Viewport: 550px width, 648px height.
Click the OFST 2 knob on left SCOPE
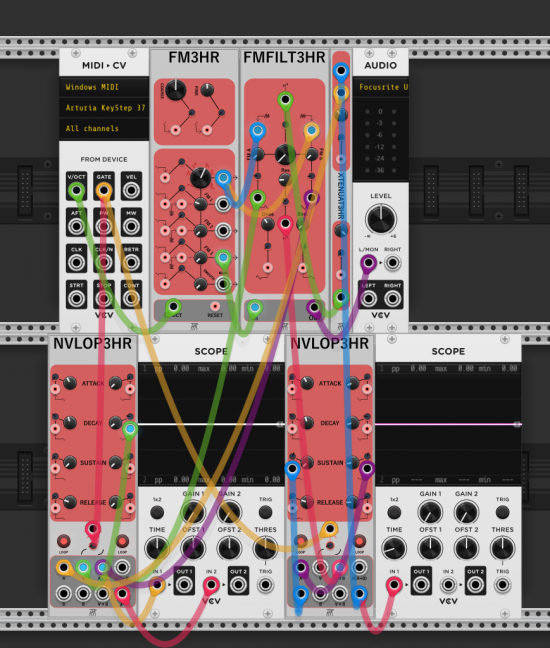pyautogui.click(x=229, y=548)
